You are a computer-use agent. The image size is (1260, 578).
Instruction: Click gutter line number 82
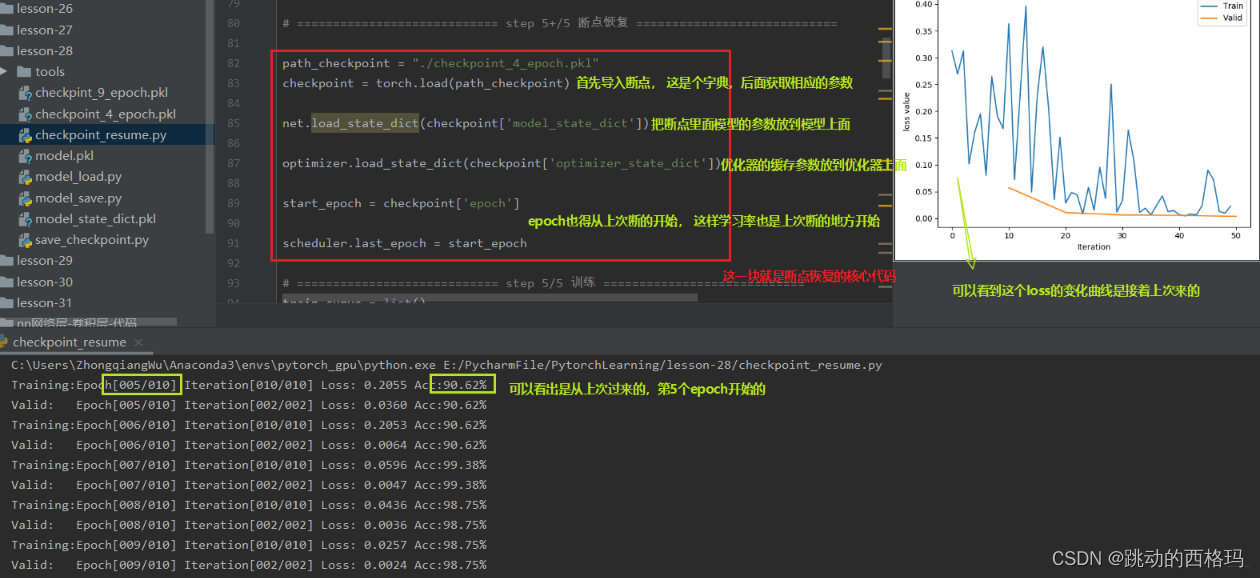pos(233,63)
